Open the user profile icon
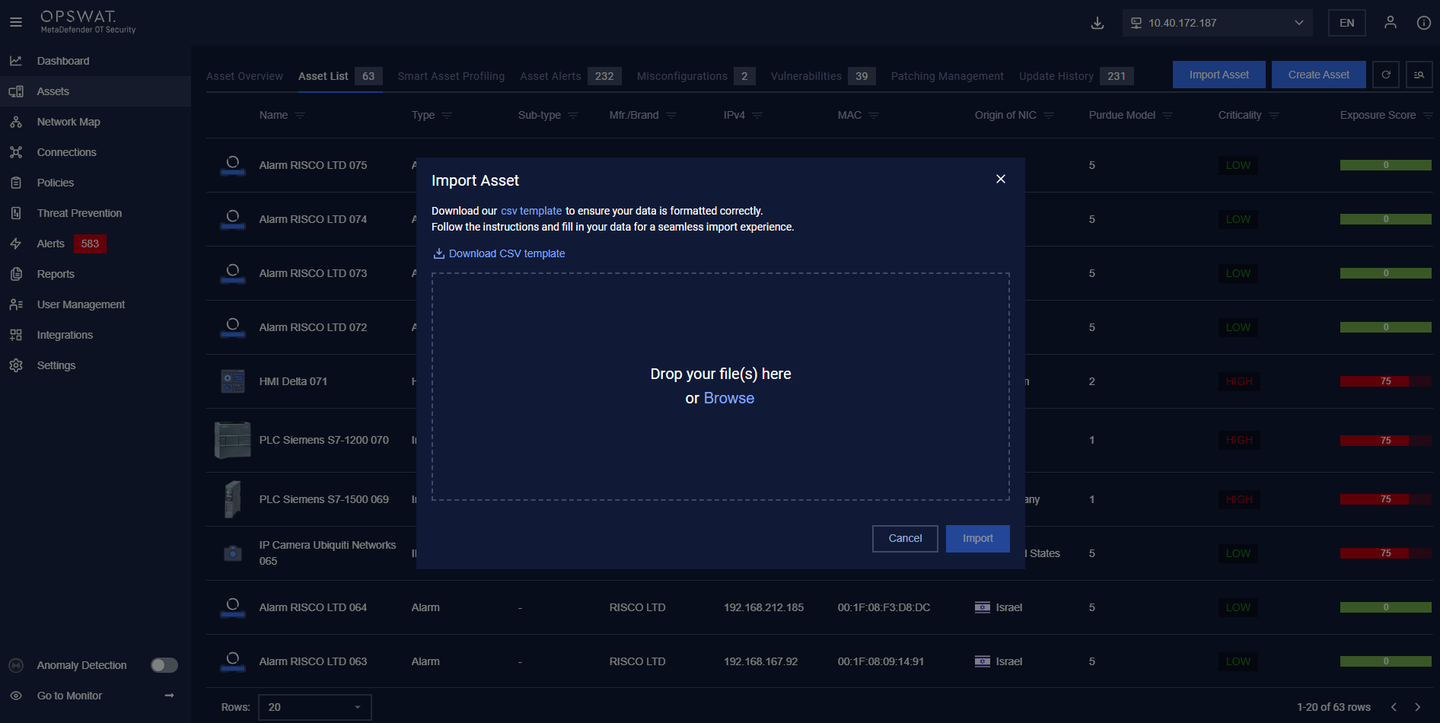 (1390, 22)
